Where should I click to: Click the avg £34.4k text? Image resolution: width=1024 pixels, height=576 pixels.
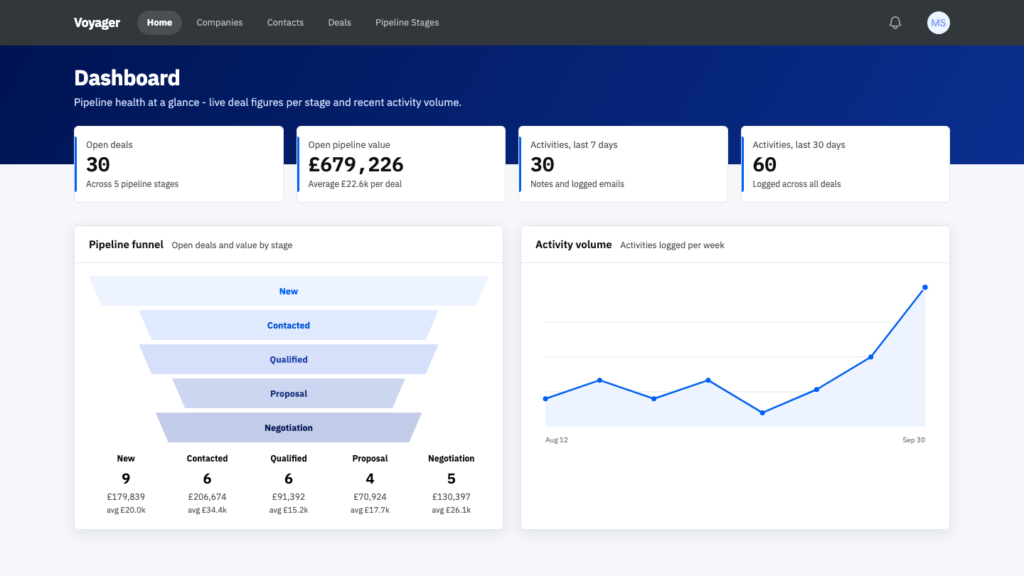[207, 510]
